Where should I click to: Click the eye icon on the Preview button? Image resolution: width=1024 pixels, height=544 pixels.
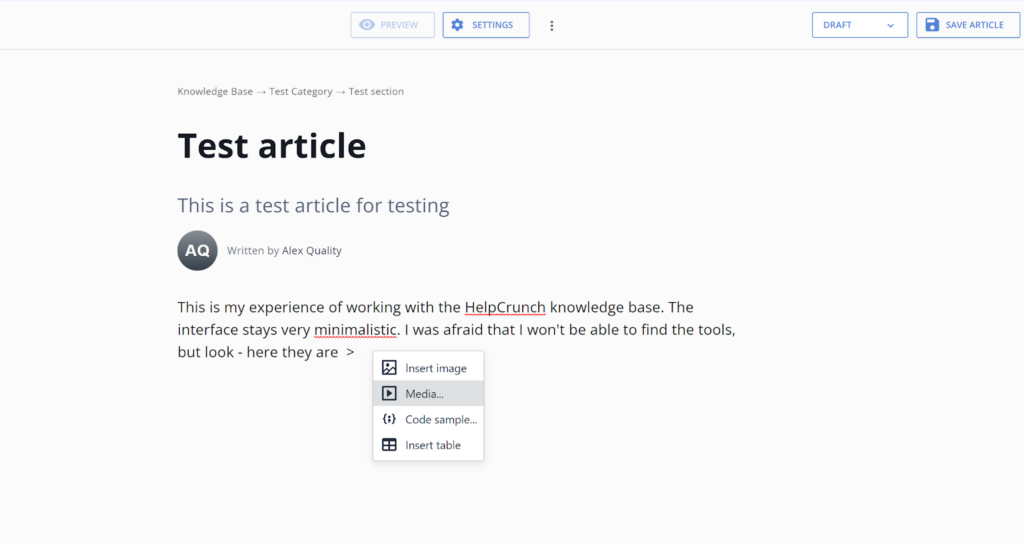pos(367,25)
